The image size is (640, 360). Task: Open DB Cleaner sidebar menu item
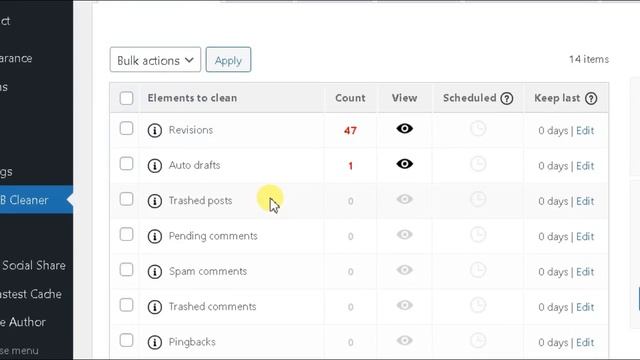tap(36, 200)
